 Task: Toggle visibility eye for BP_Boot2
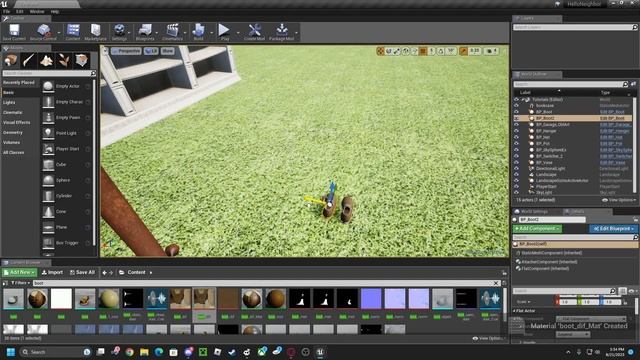[516, 118]
